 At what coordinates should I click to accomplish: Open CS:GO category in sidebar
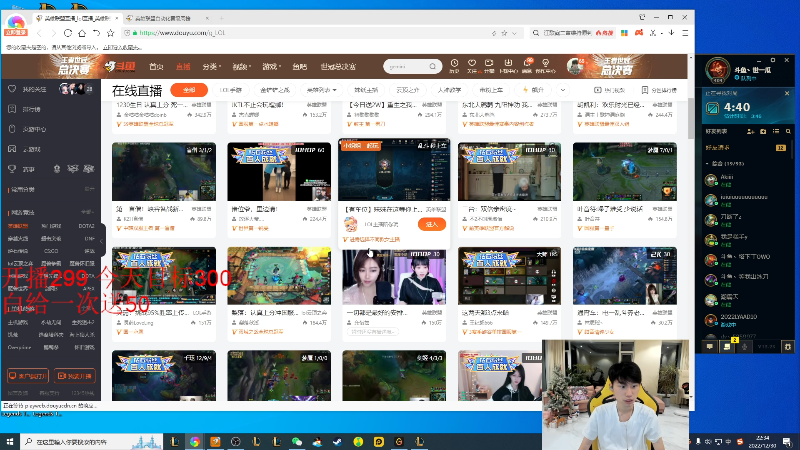click(51, 251)
